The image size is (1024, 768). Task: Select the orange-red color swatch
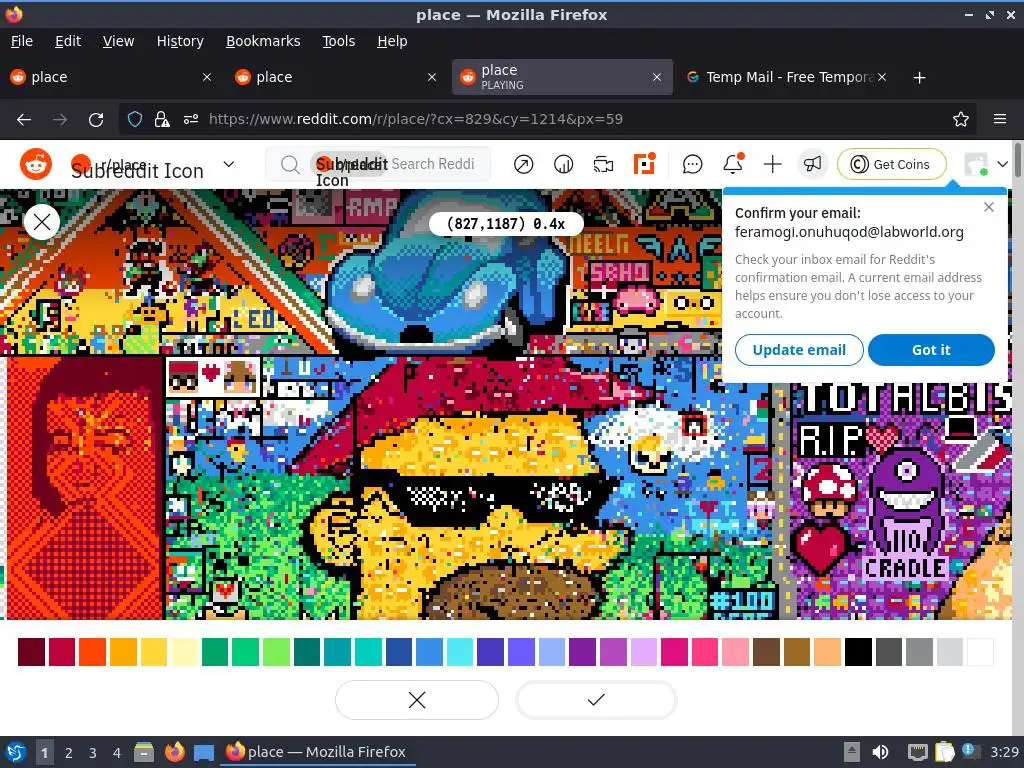tap(92, 652)
